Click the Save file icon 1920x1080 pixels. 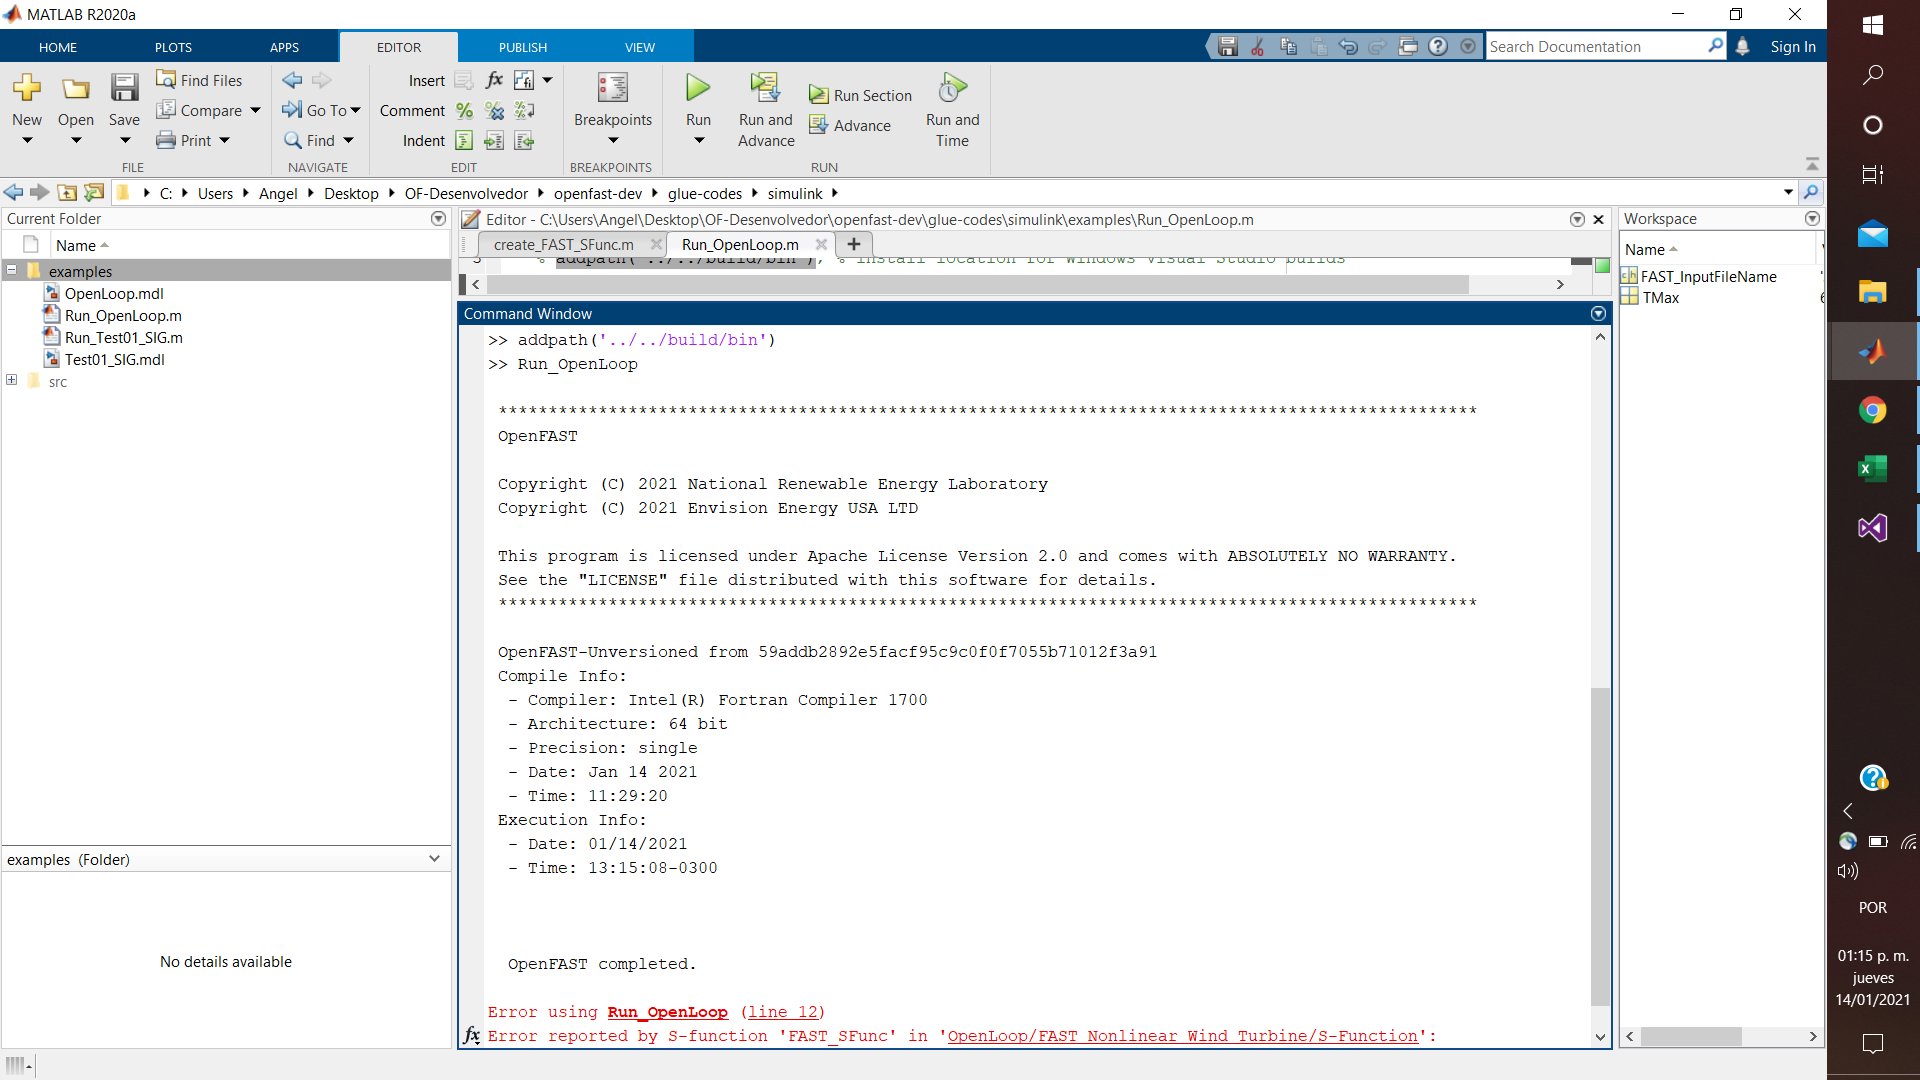[124, 89]
